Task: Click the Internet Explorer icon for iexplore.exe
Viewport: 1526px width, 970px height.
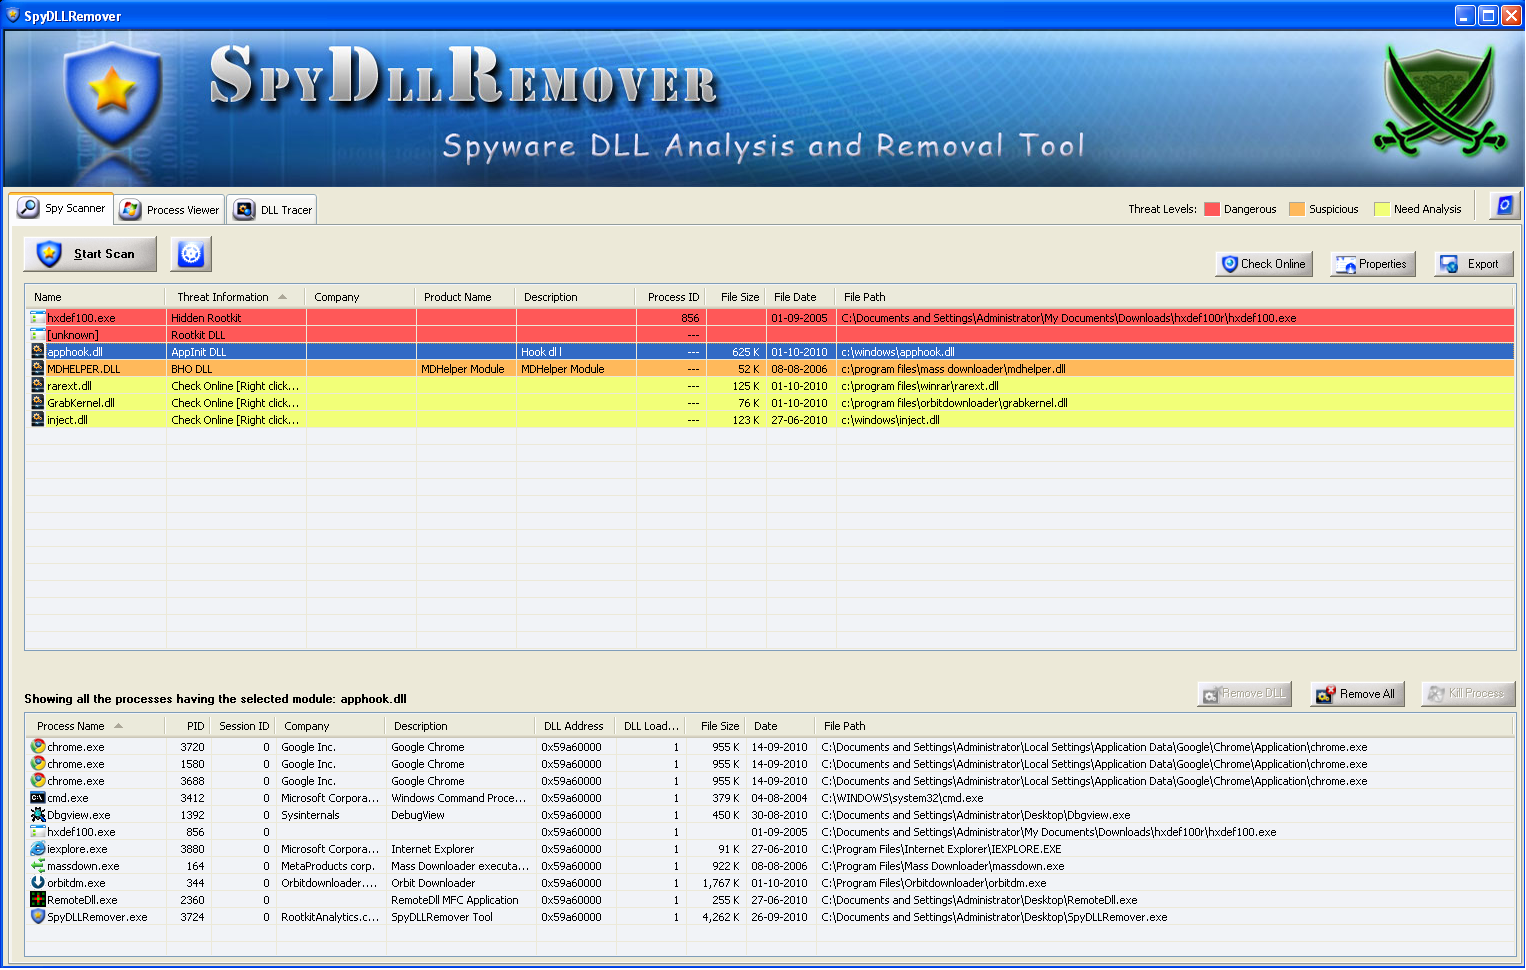Action: [x=38, y=849]
